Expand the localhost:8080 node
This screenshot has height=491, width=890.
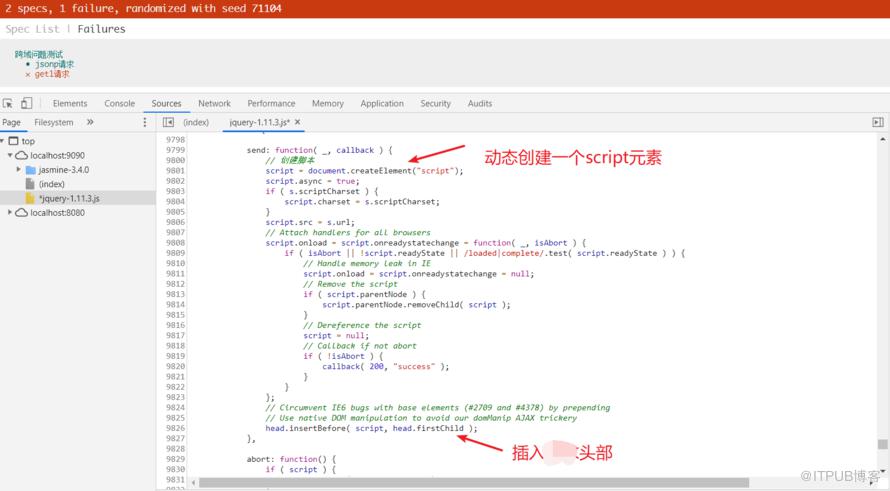coord(9,212)
